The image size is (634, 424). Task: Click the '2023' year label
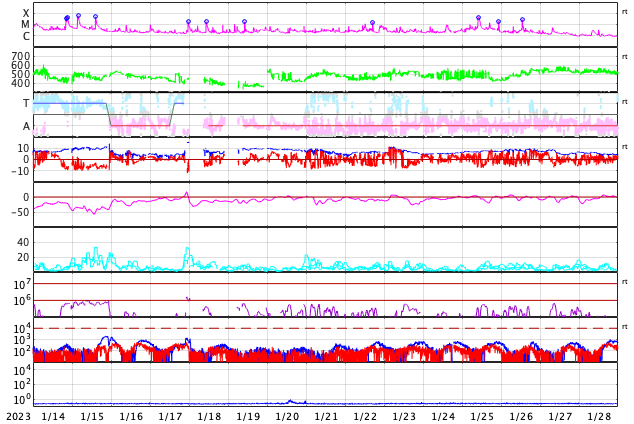point(18,416)
